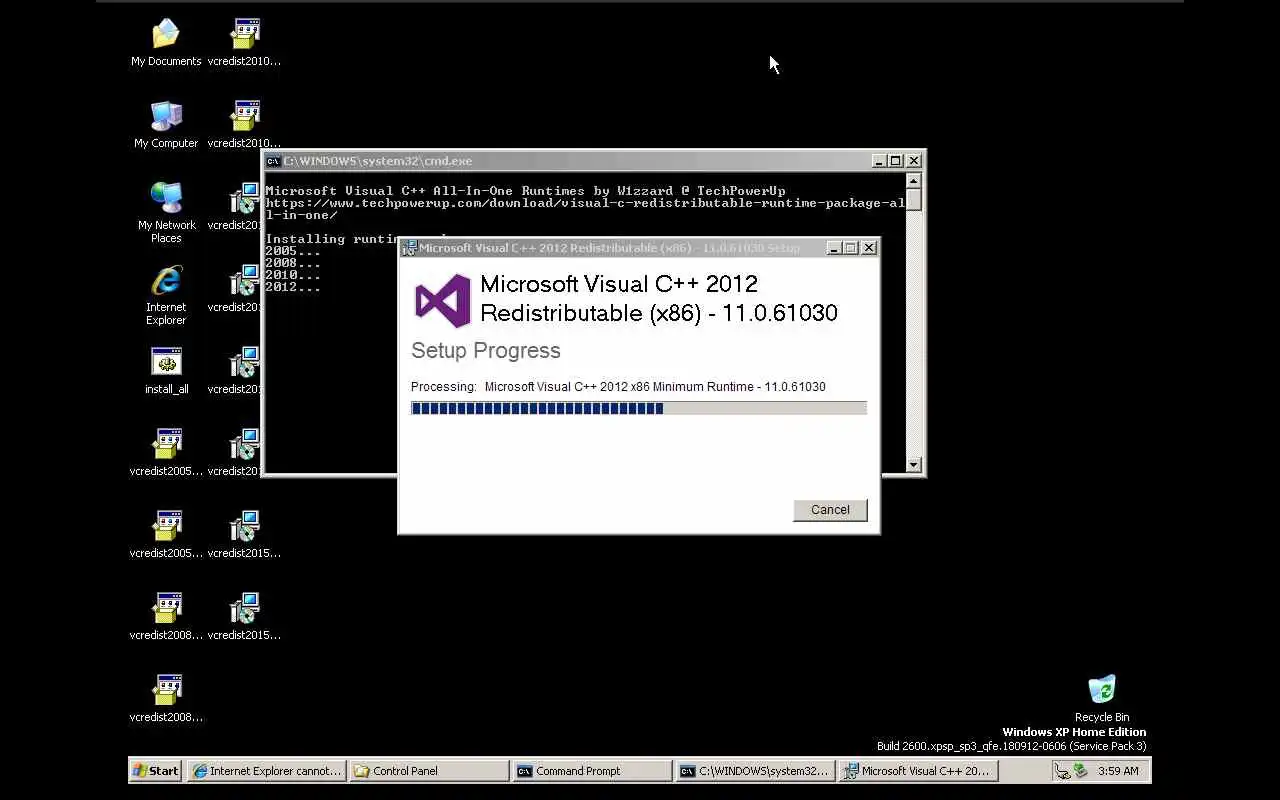
Task: Select the My Documents desktop icon
Action: (166, 42)
